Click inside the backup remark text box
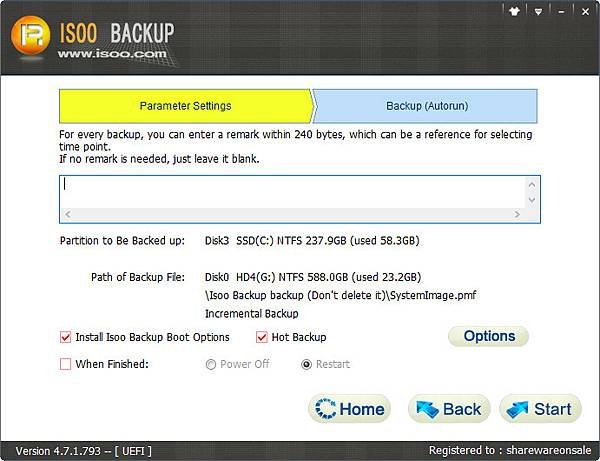The height and width of the screenshot is (461, 600). coord(293,192)
